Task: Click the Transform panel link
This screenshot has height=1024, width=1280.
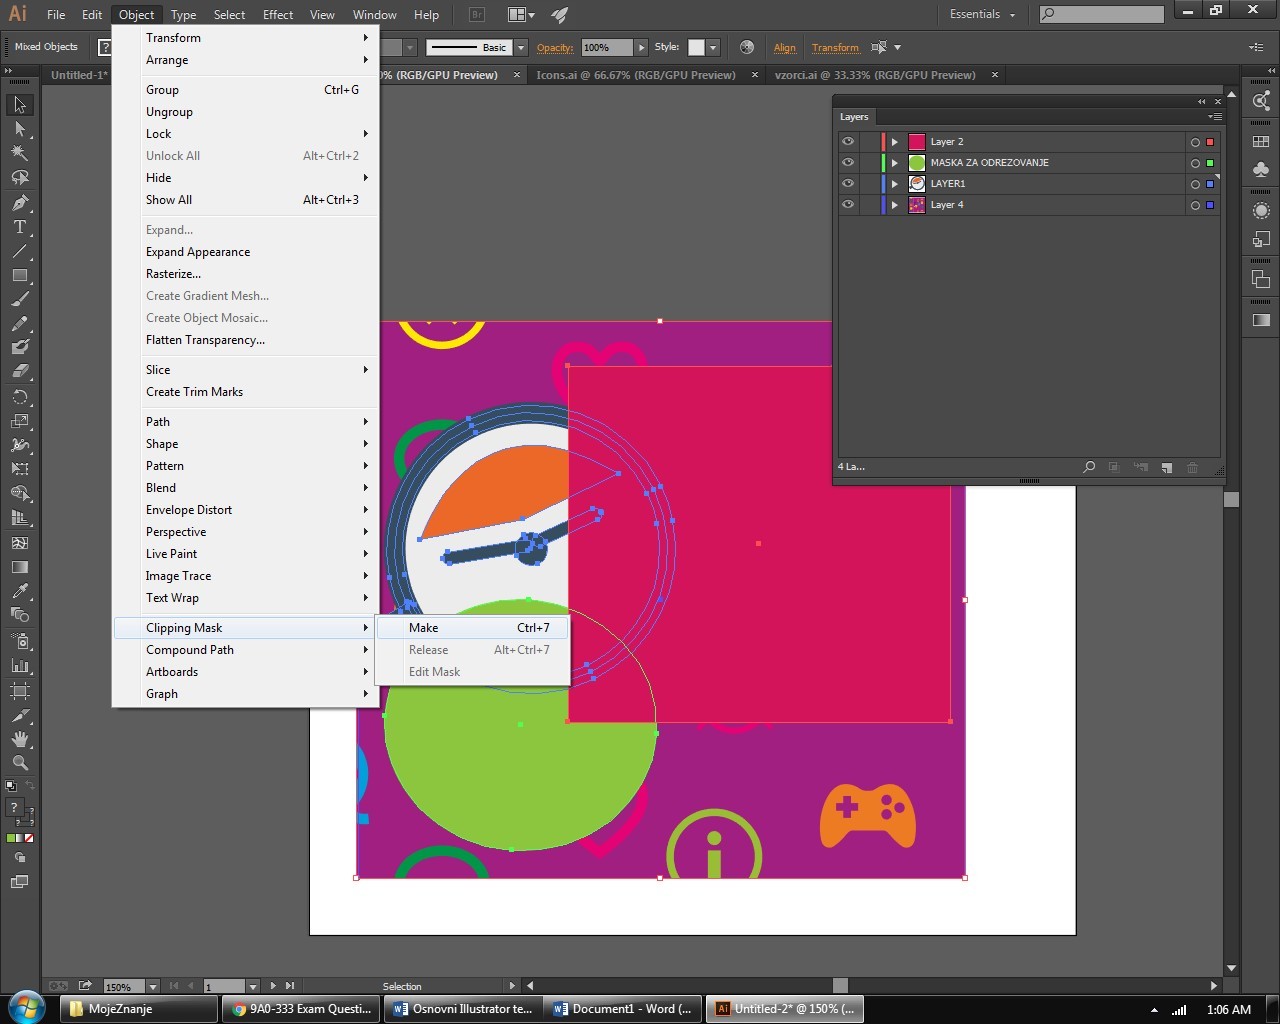Action: click(x=835, y=48)
